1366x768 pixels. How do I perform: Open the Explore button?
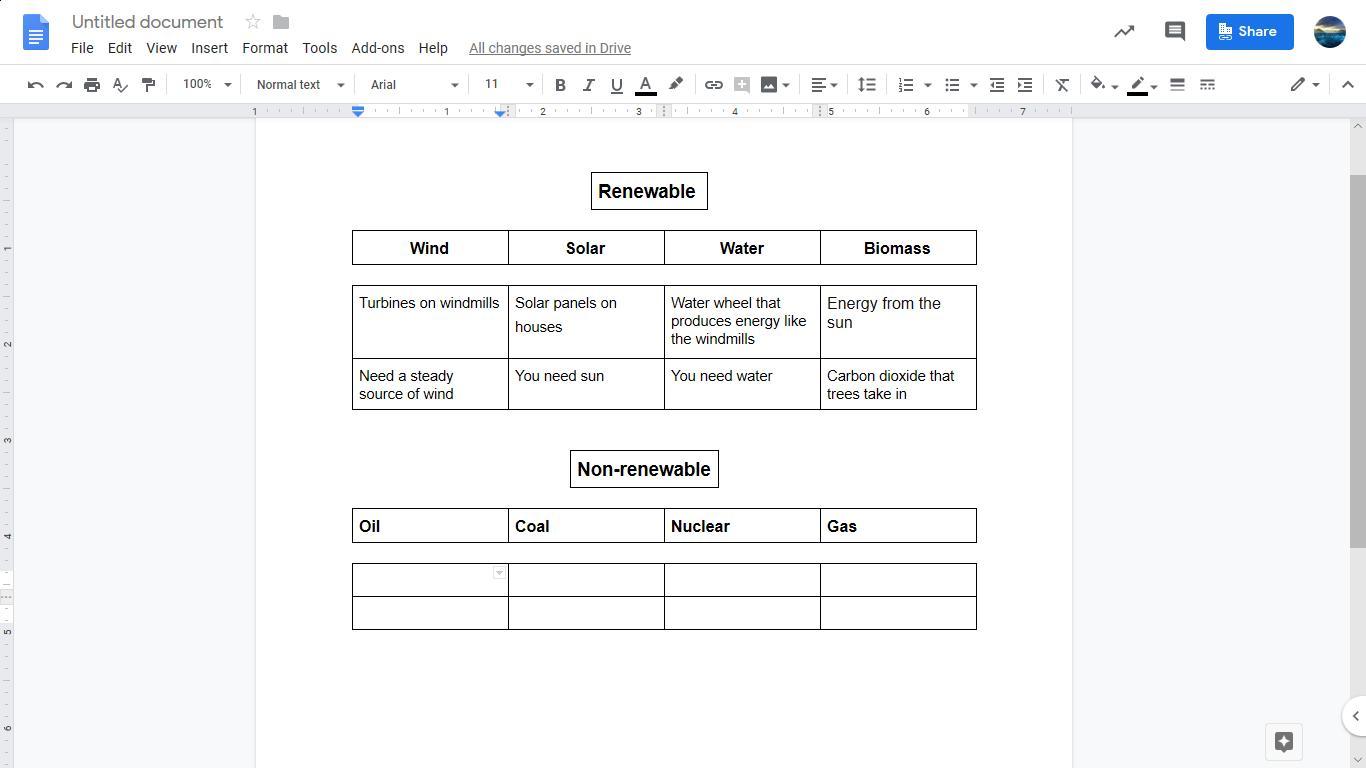pos(1284,742)
